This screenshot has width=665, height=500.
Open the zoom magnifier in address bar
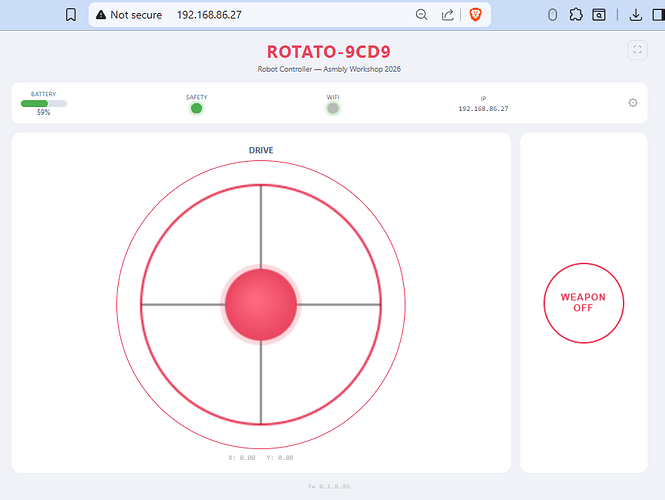coord(422,15)
